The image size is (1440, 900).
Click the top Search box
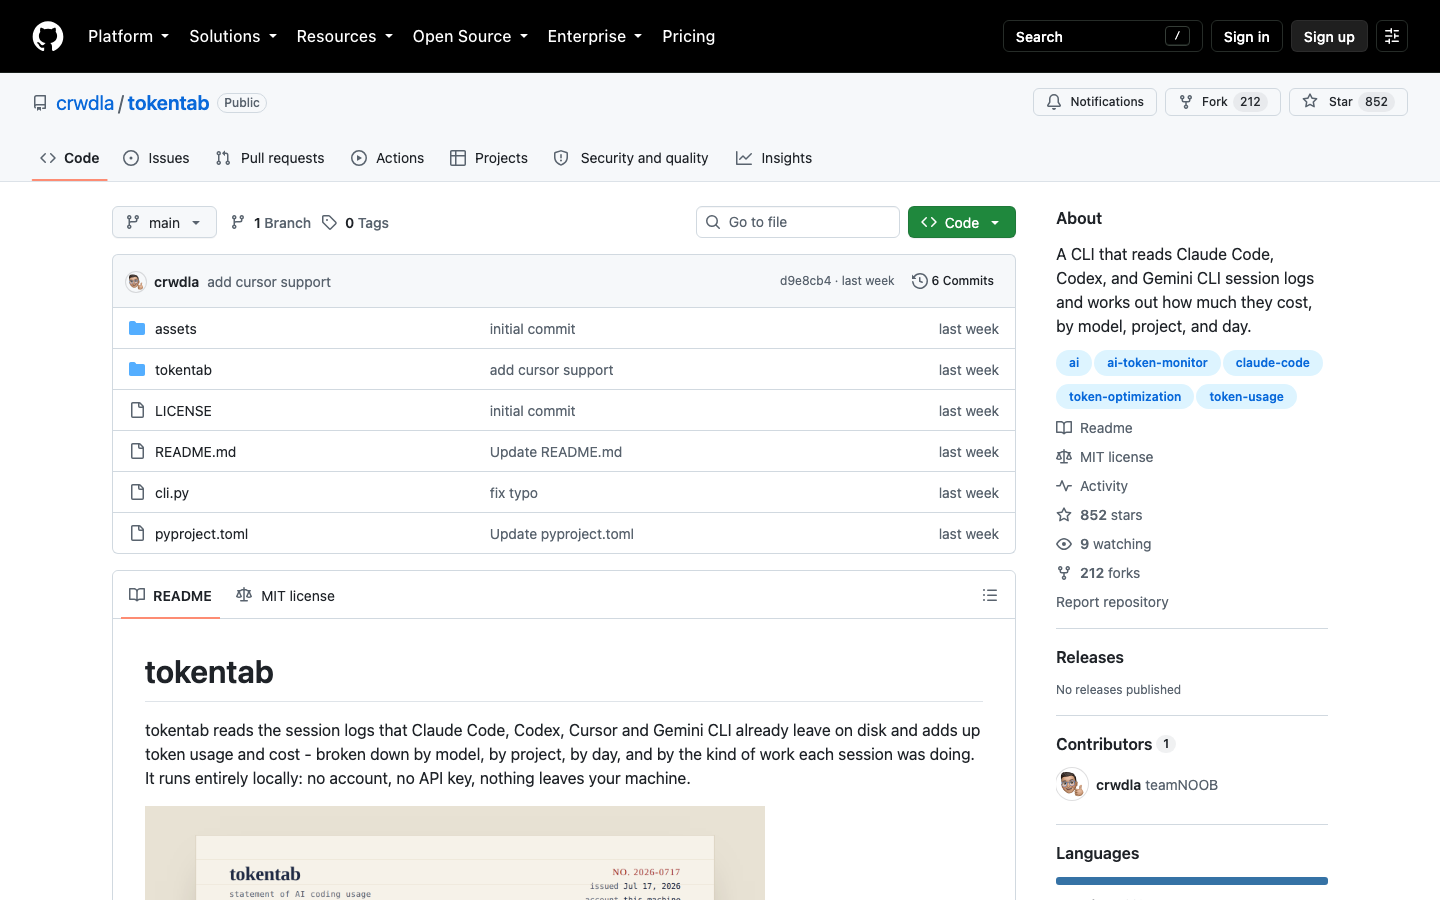(1103, 36)
